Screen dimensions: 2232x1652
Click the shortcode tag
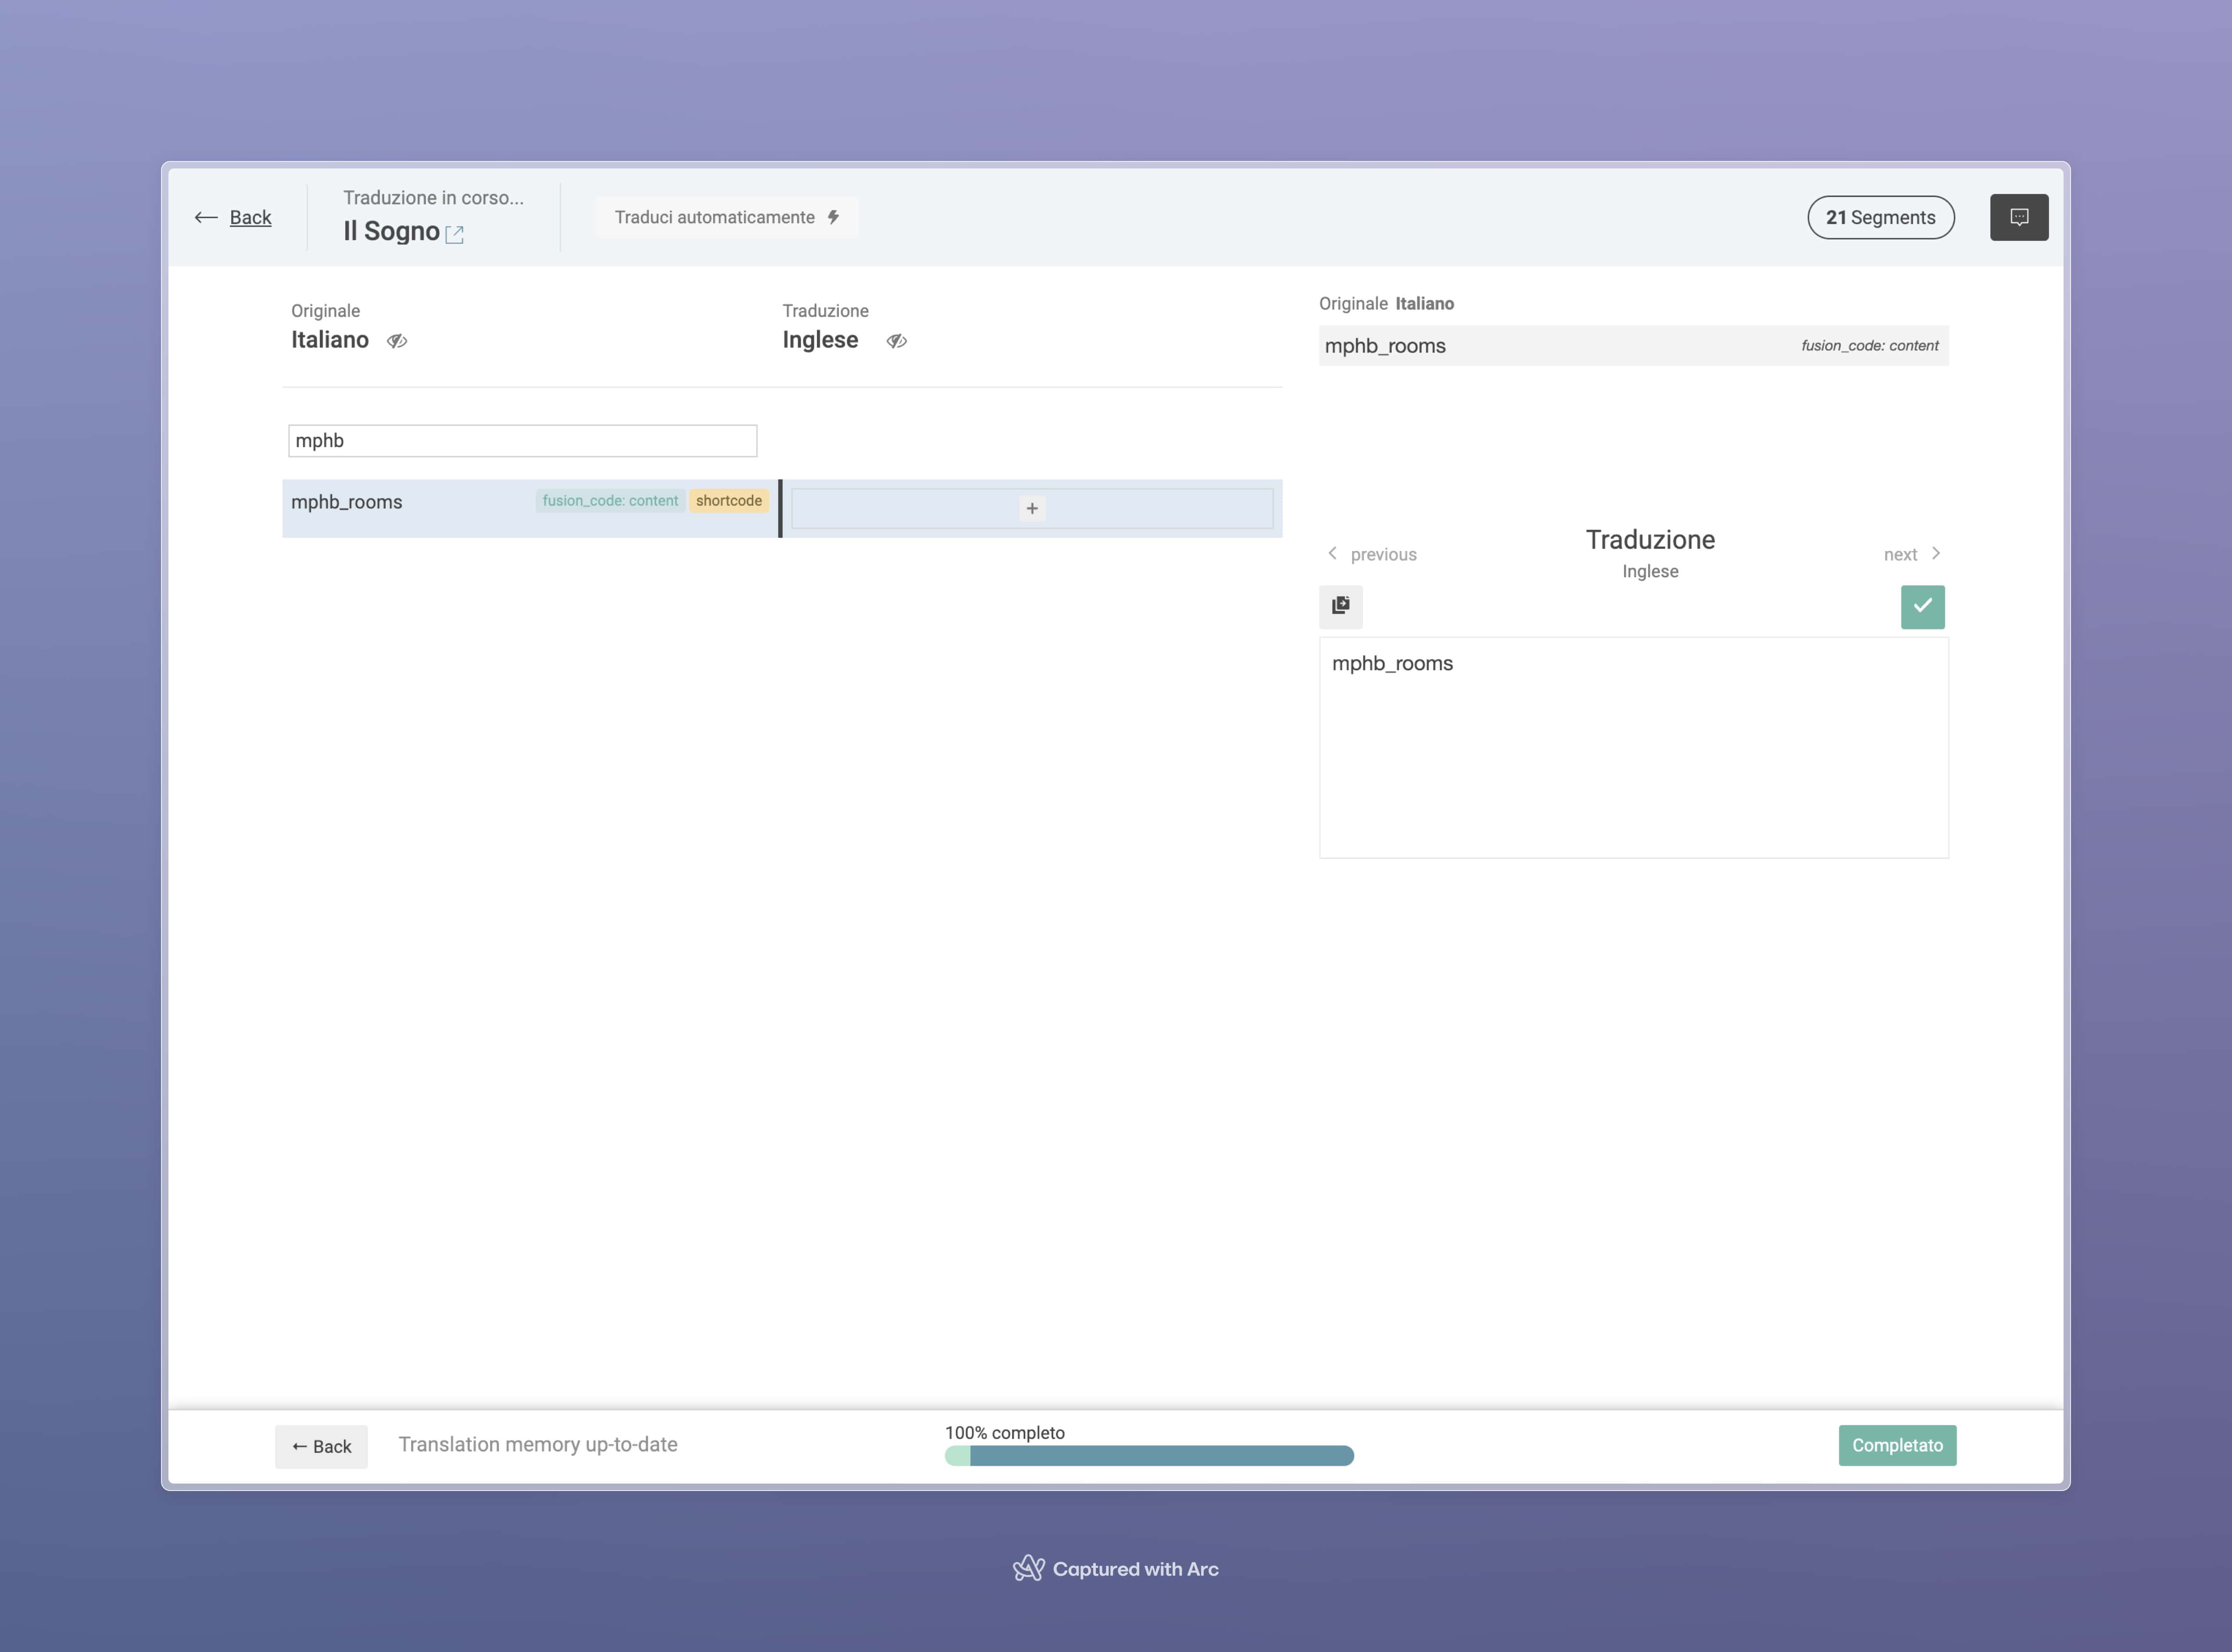729,501
